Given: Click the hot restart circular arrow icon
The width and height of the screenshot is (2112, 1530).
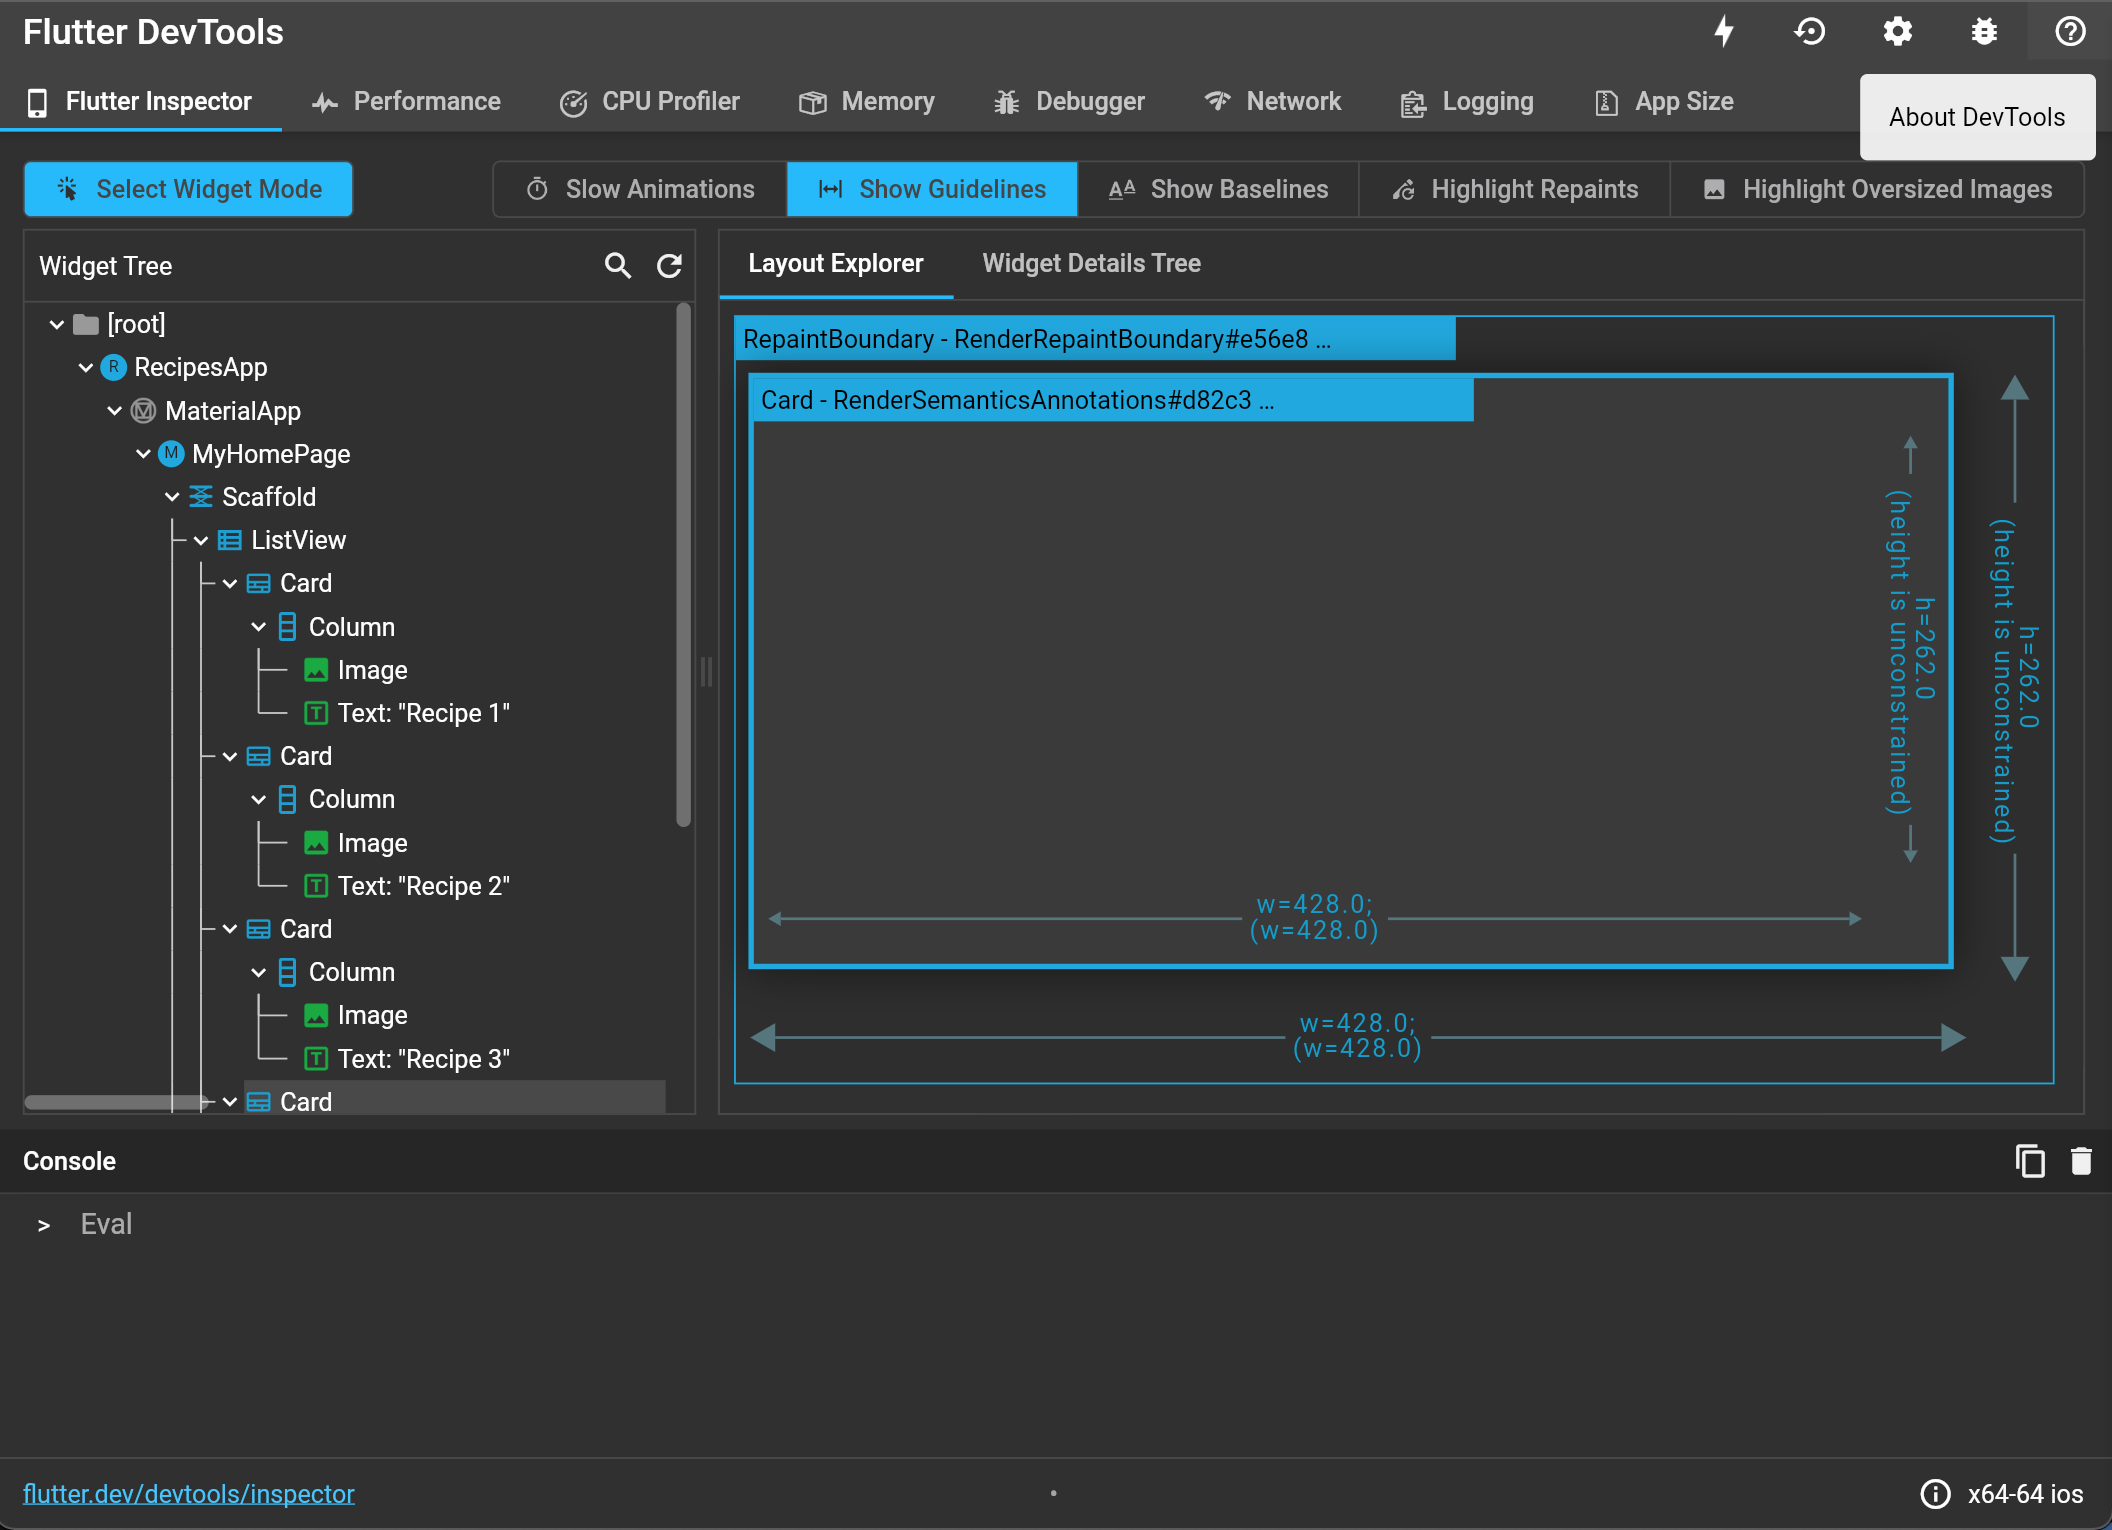Looking at the screenshot, I should coord(1810,32).
